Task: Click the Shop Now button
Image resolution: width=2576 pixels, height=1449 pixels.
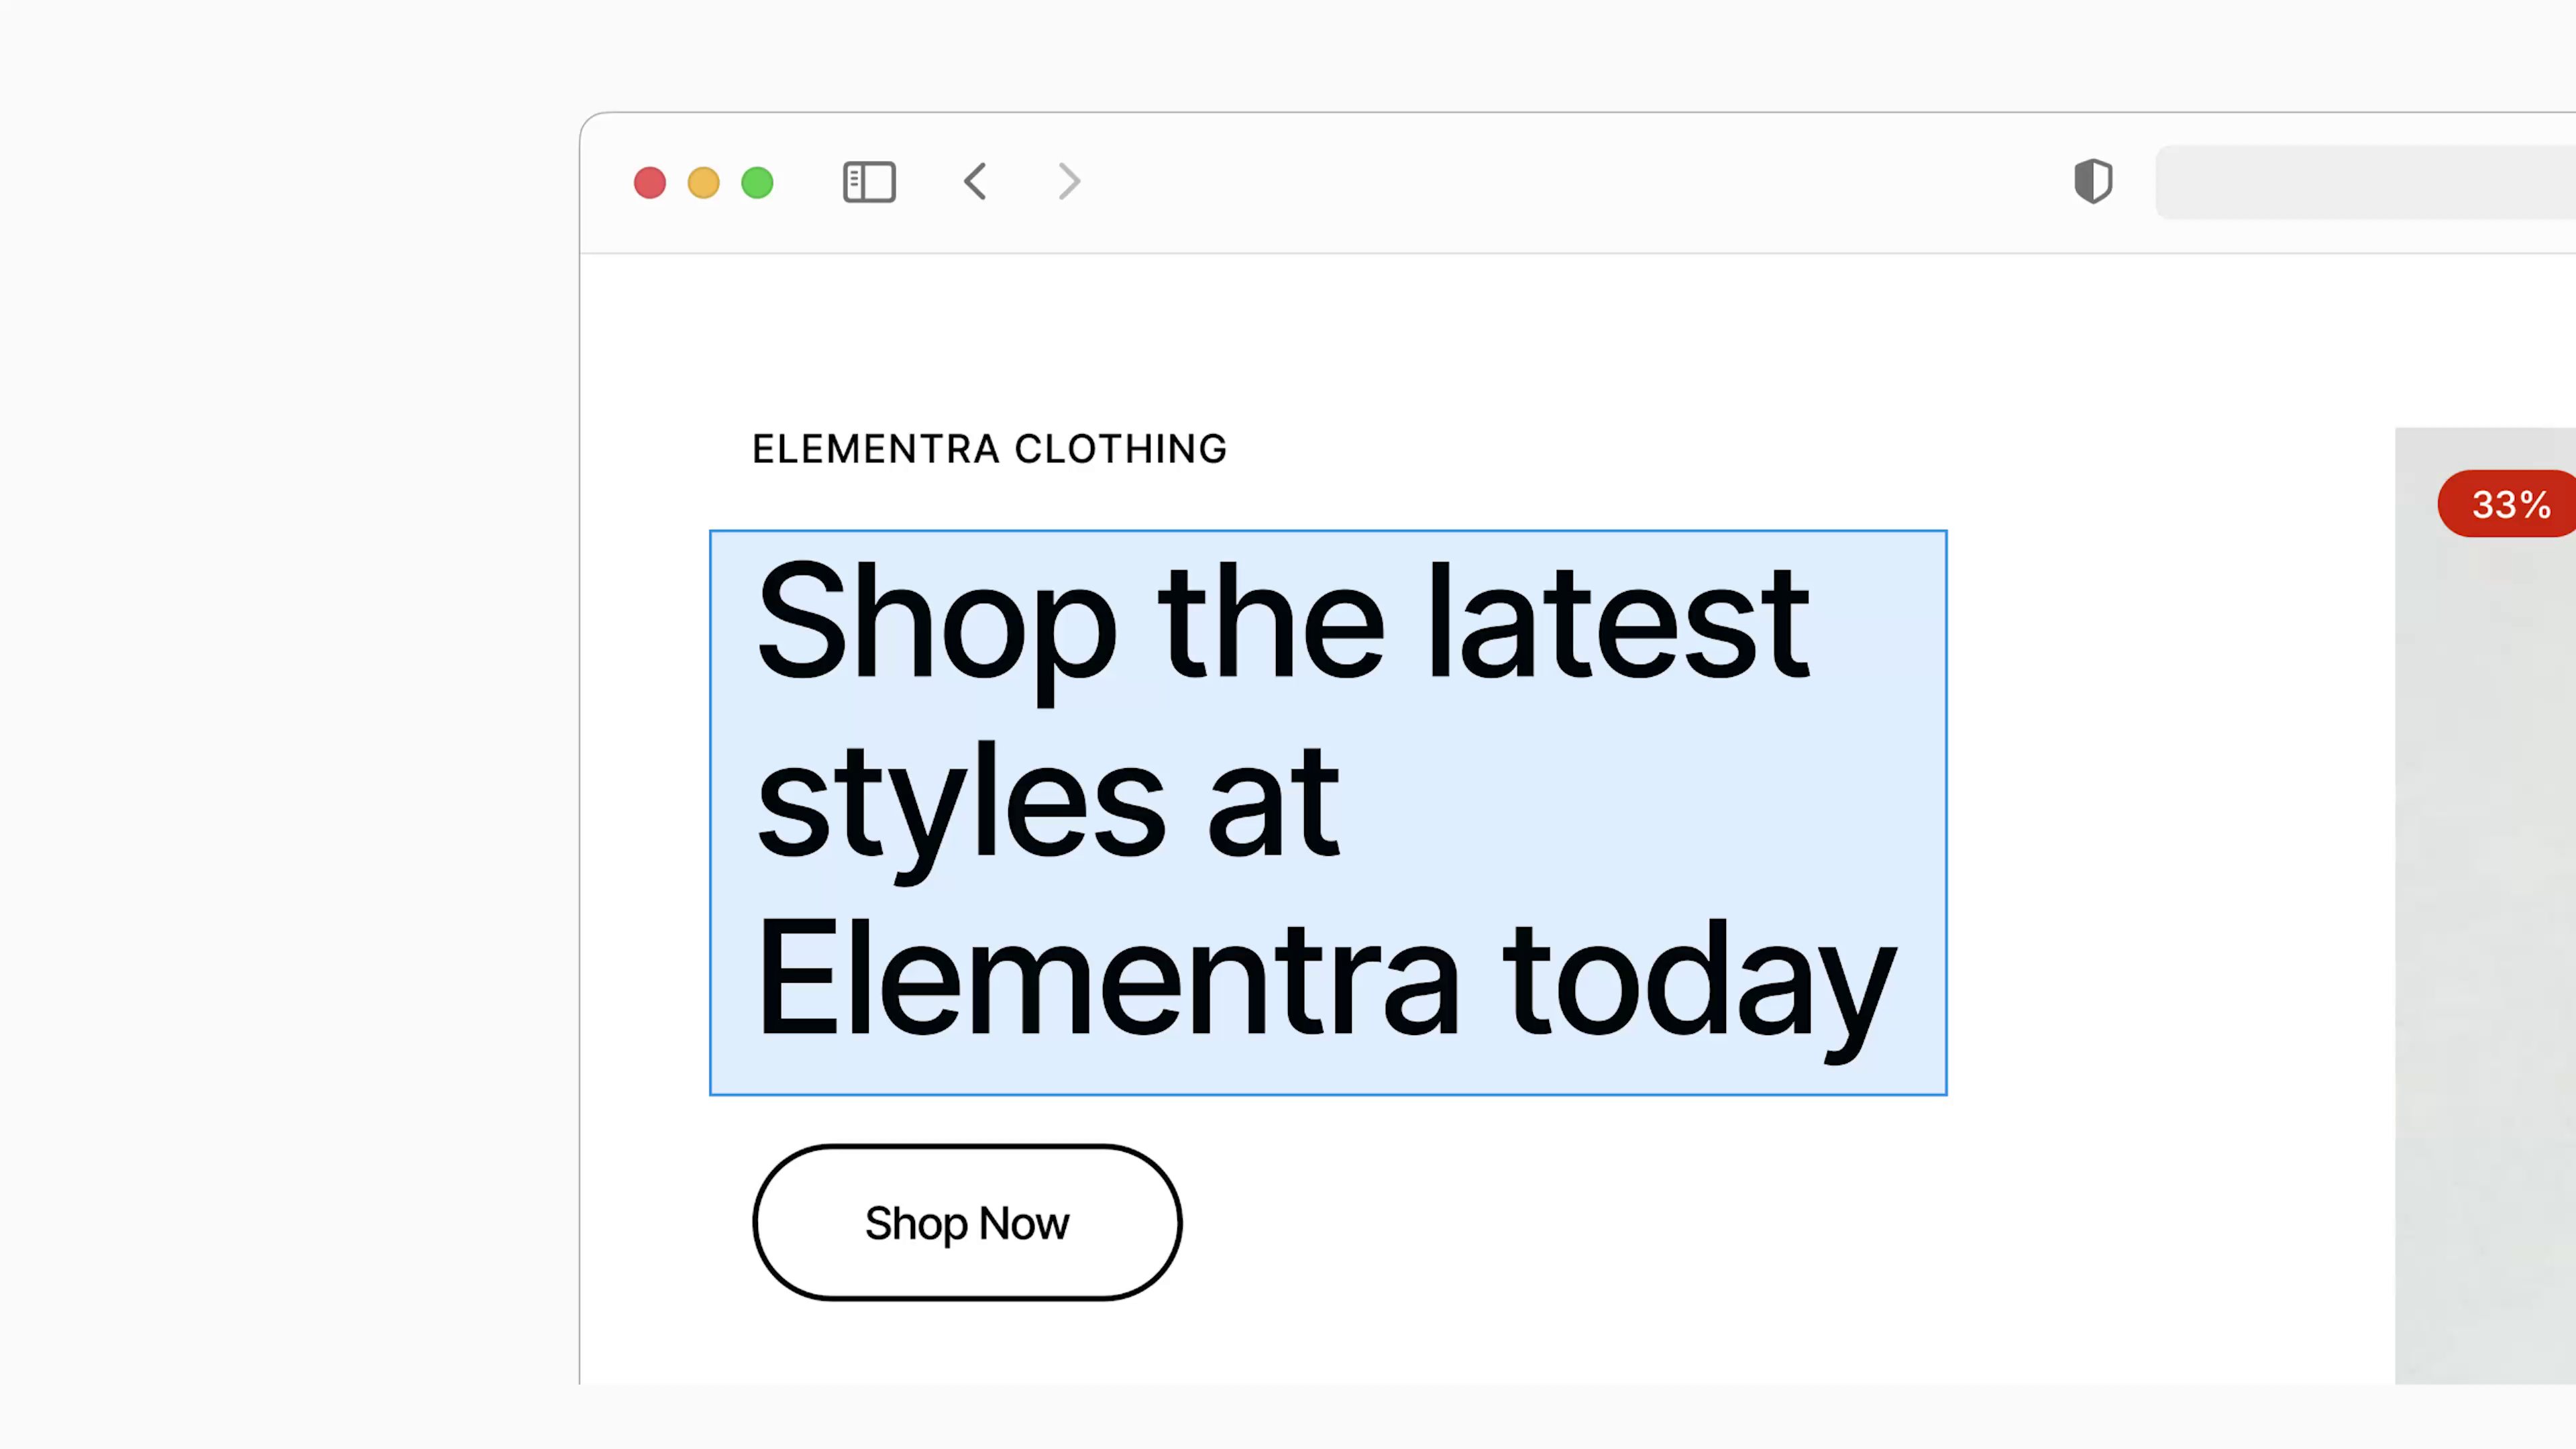Action: point(967,1222)
